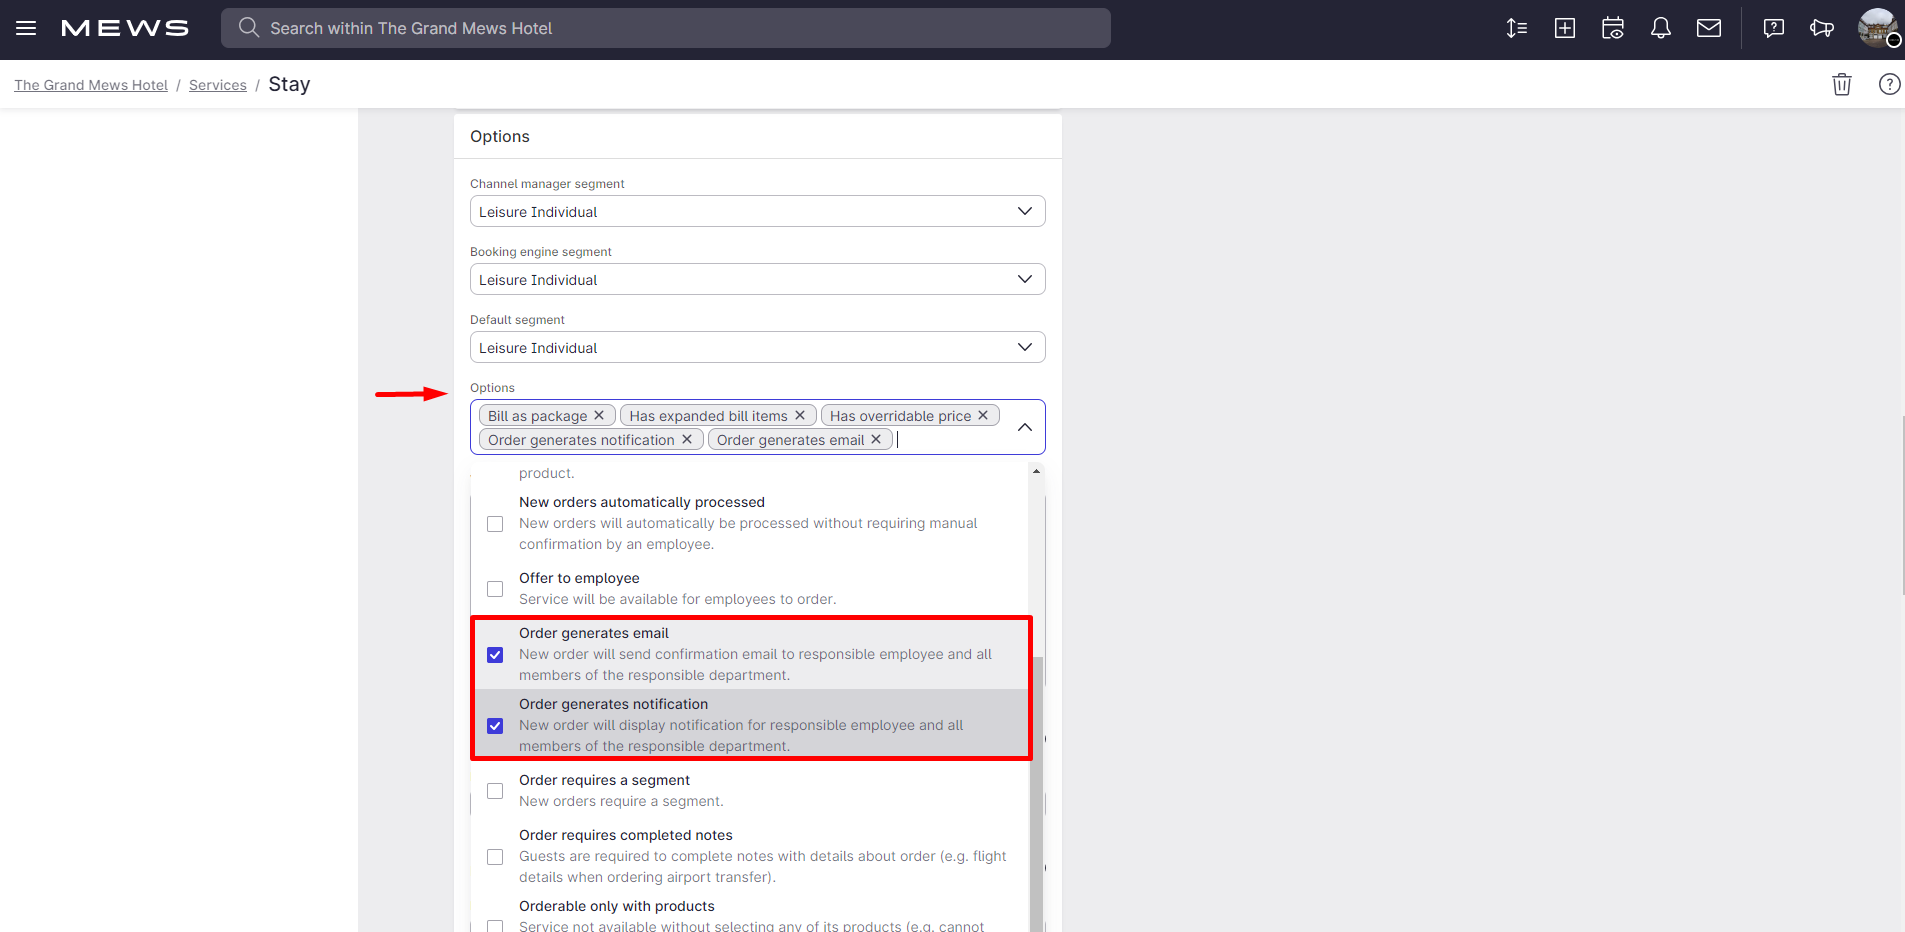Open the messages envelope icon
The width and height of the screenshot is (1905, 932).
[x=1709, y=28]
